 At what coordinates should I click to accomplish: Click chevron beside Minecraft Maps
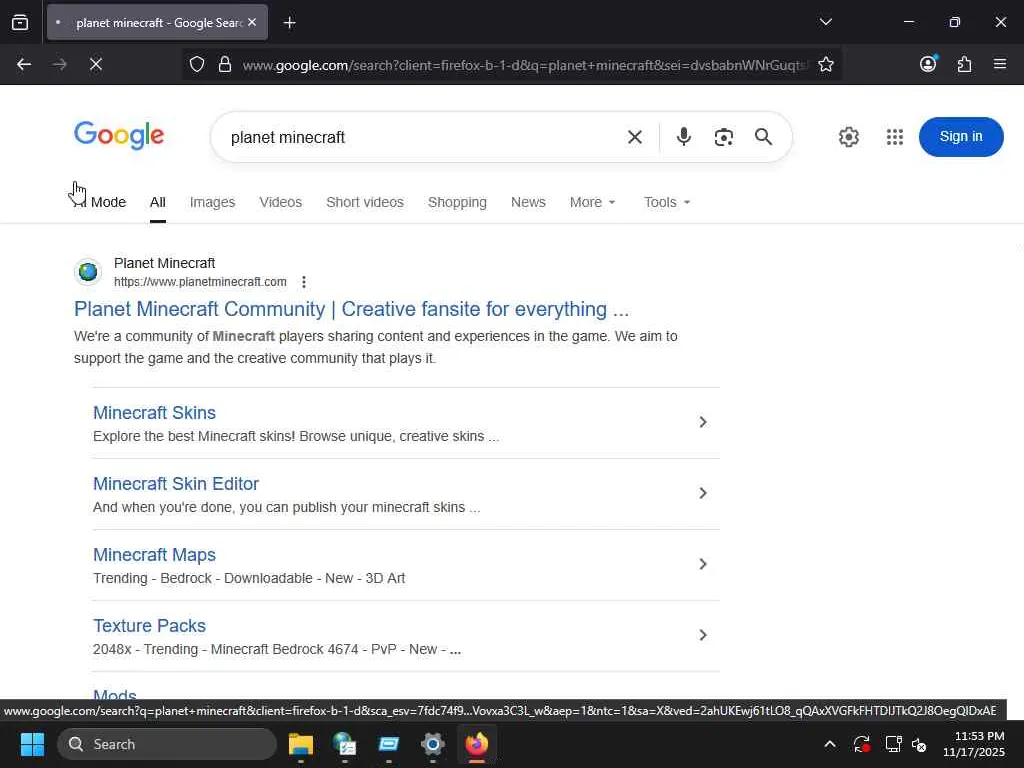(703, 564)
